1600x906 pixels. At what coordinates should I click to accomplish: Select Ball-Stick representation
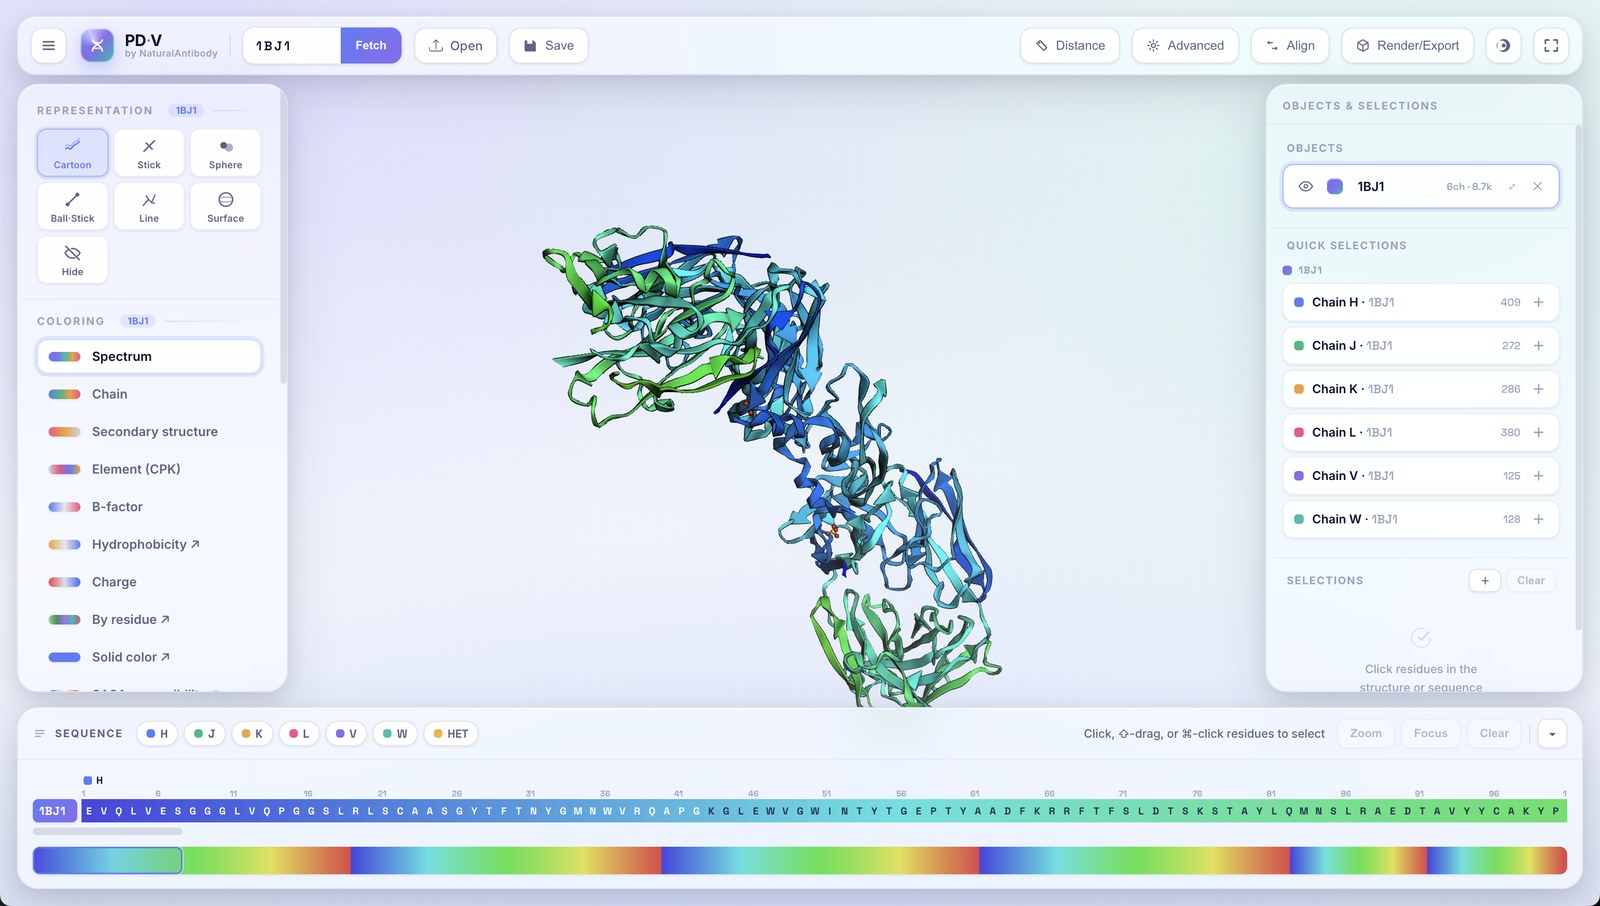73,206
